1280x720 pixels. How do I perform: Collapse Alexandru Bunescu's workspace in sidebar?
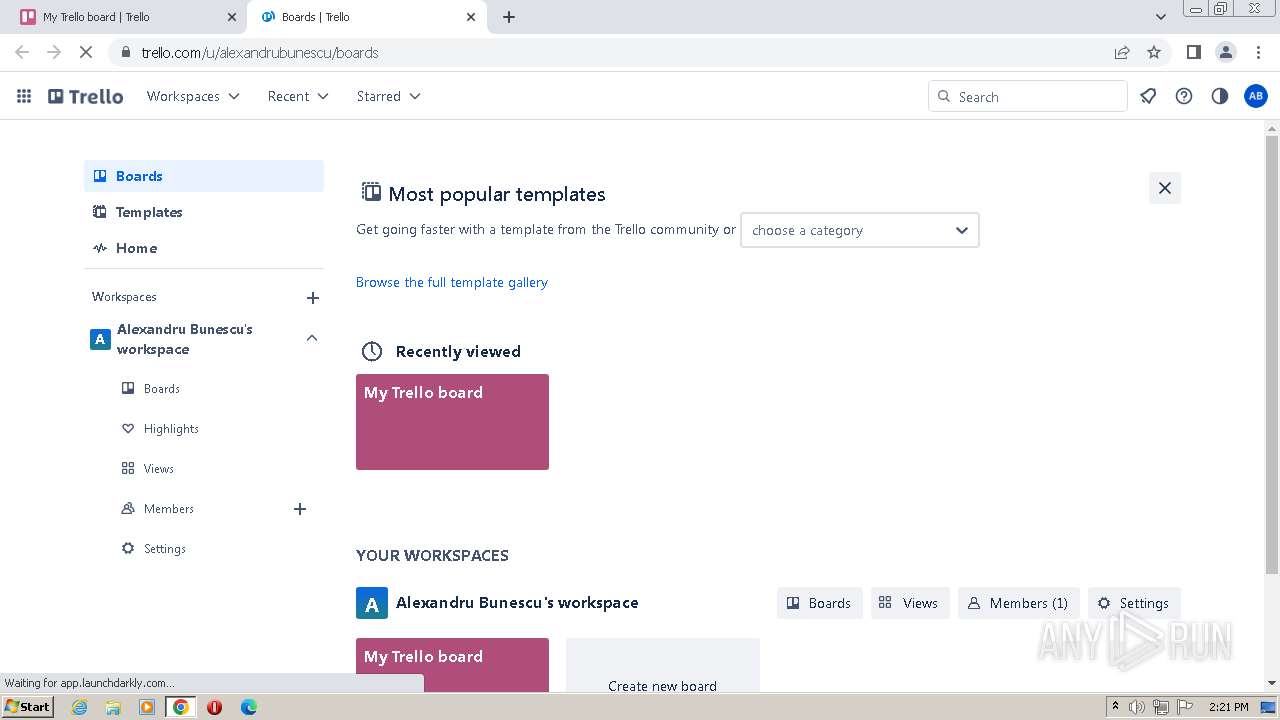tap(312, 338)
